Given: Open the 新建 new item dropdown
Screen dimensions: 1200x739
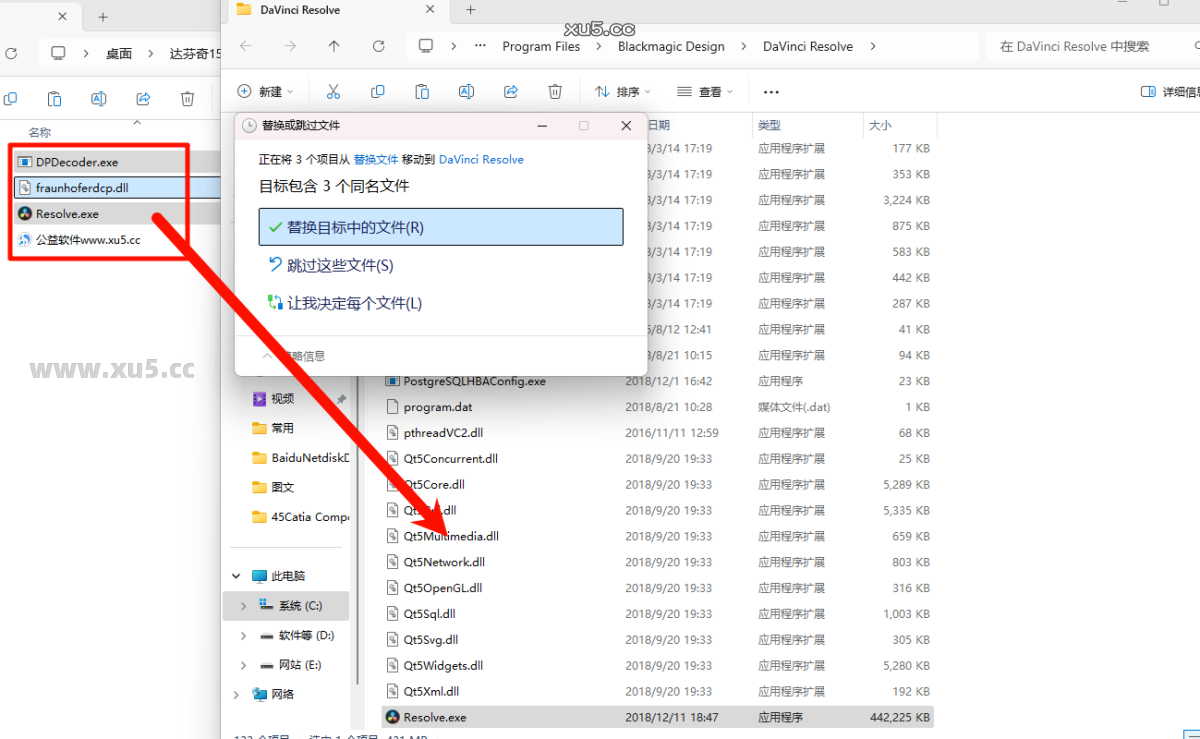Looking at the screenshot, I should 265,91.
